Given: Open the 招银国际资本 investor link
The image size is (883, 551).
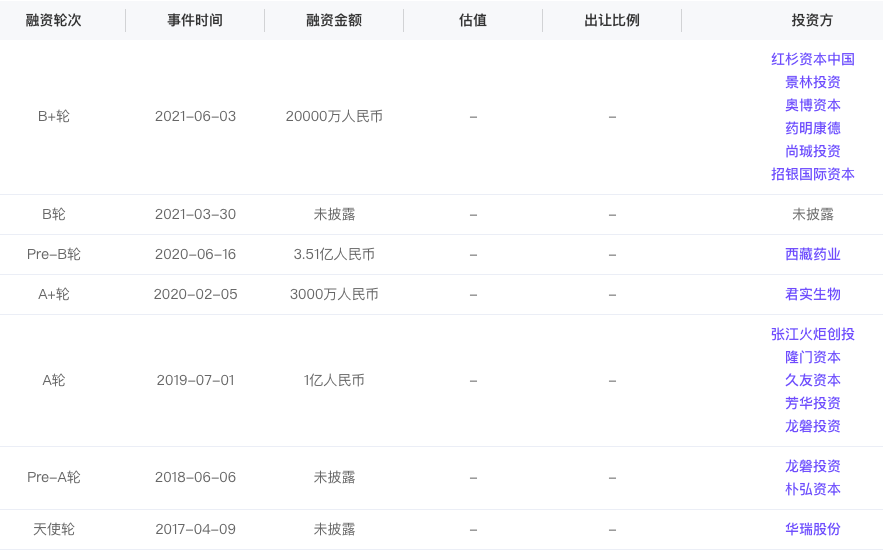Looking at the screenshot, I should [812, 175].
